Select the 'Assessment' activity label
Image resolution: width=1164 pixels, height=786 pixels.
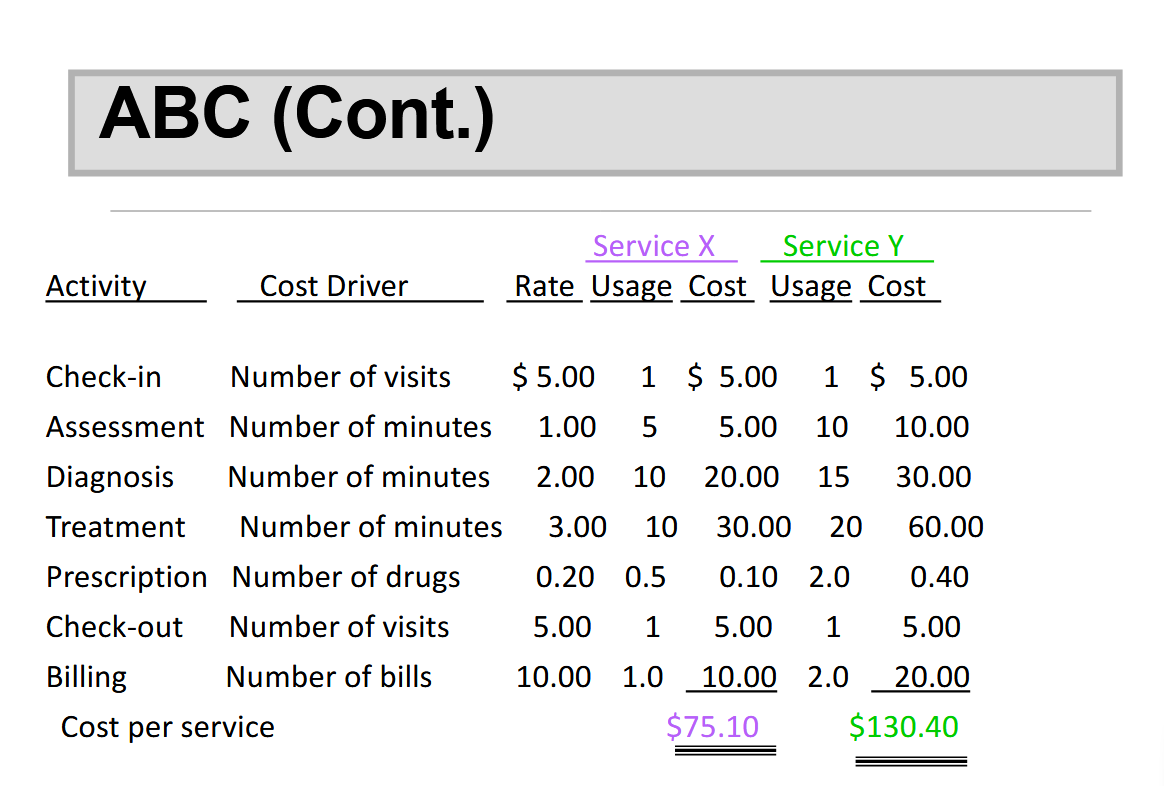(125, 427)
